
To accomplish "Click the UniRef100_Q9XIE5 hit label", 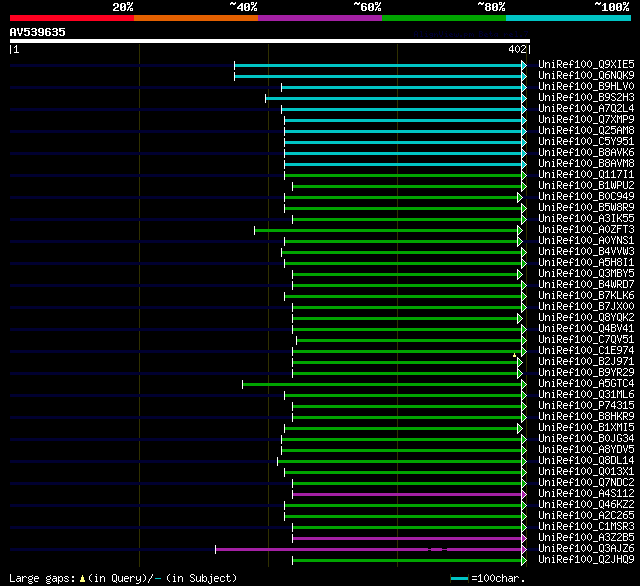I will coord(586,64).
